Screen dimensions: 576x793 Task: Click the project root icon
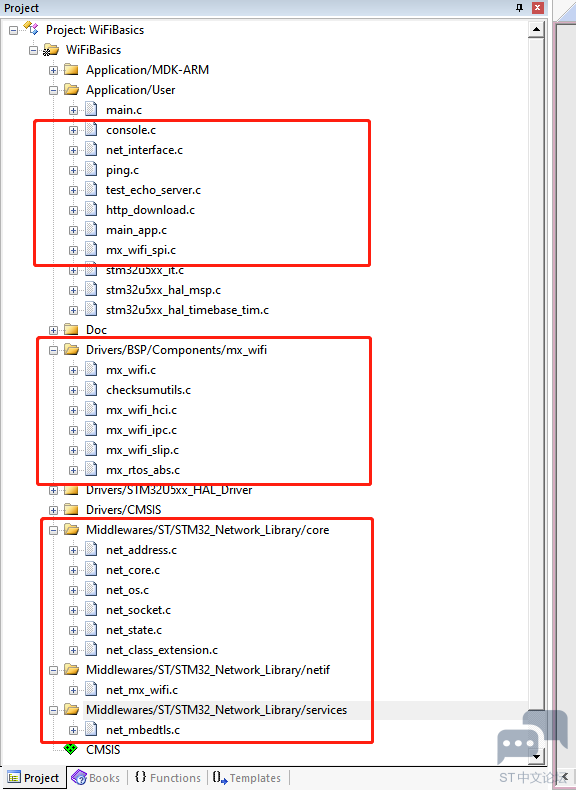coord(31,28)
